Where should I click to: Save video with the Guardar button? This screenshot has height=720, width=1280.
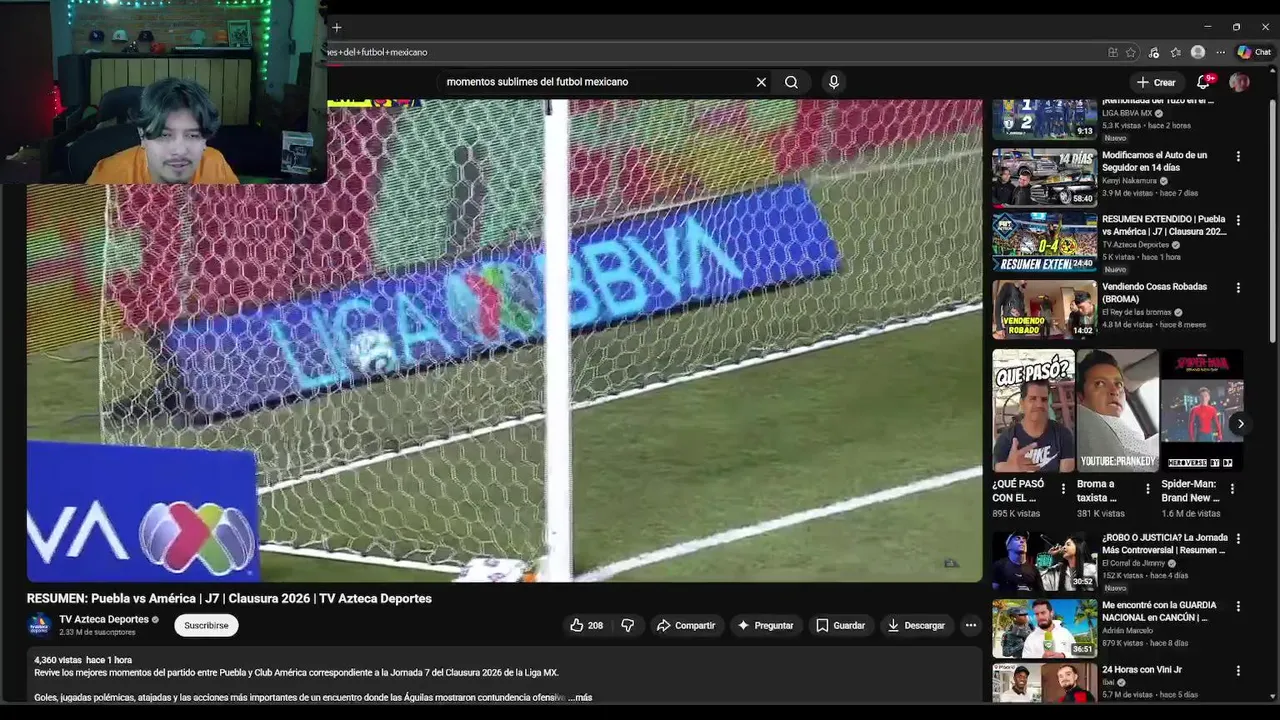pos(840,625)
